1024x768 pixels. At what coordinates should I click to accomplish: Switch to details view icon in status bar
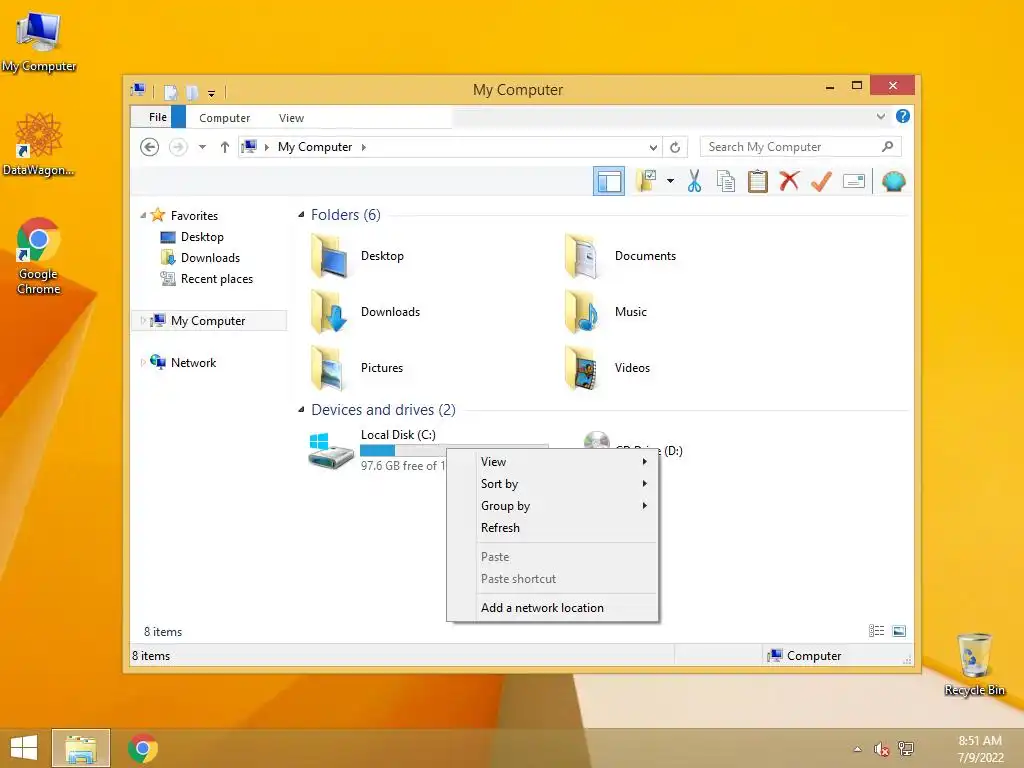876,631
